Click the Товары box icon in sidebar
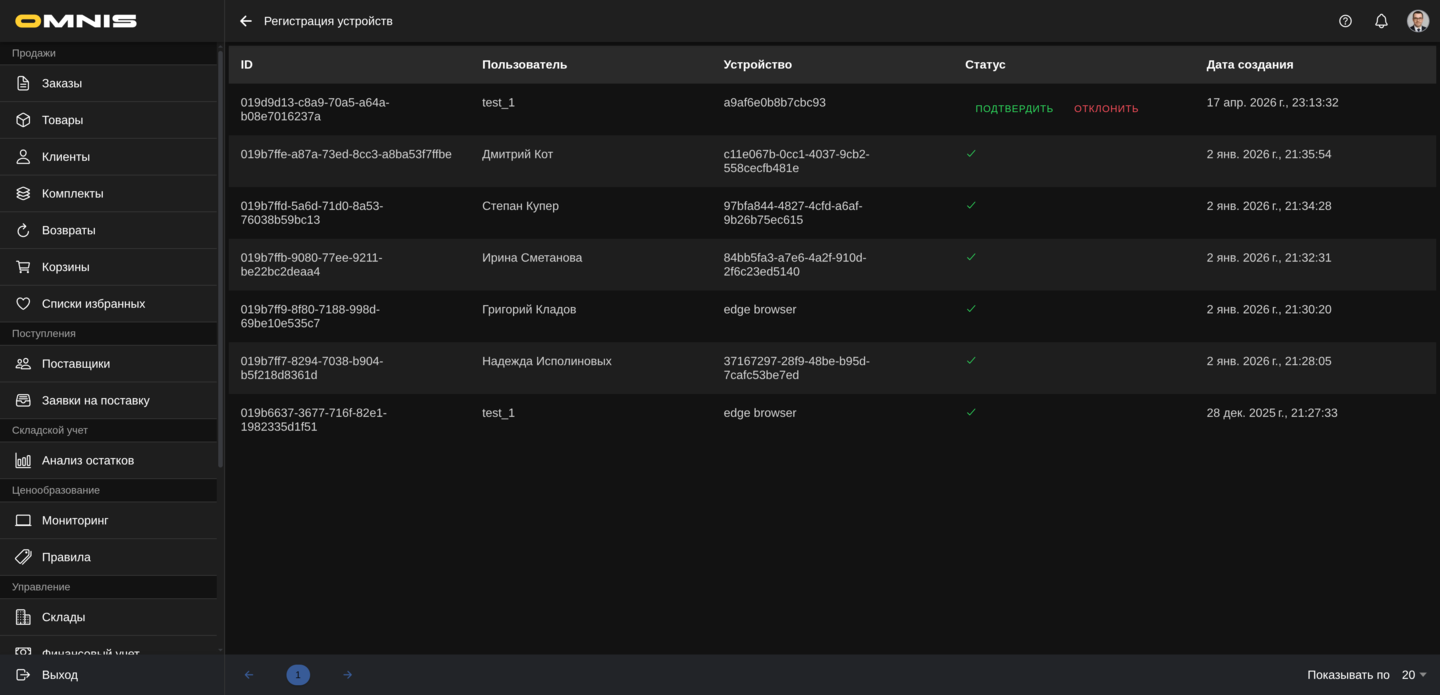 tap(23, 120)
